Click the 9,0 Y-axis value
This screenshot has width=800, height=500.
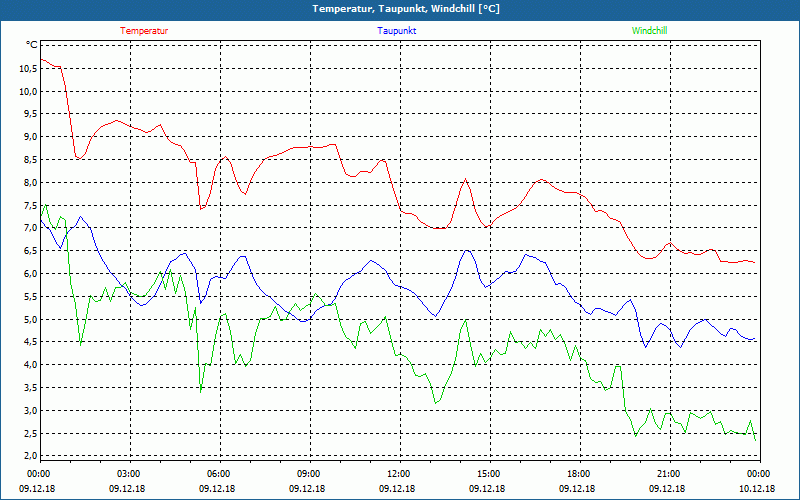tap(30, 137)
